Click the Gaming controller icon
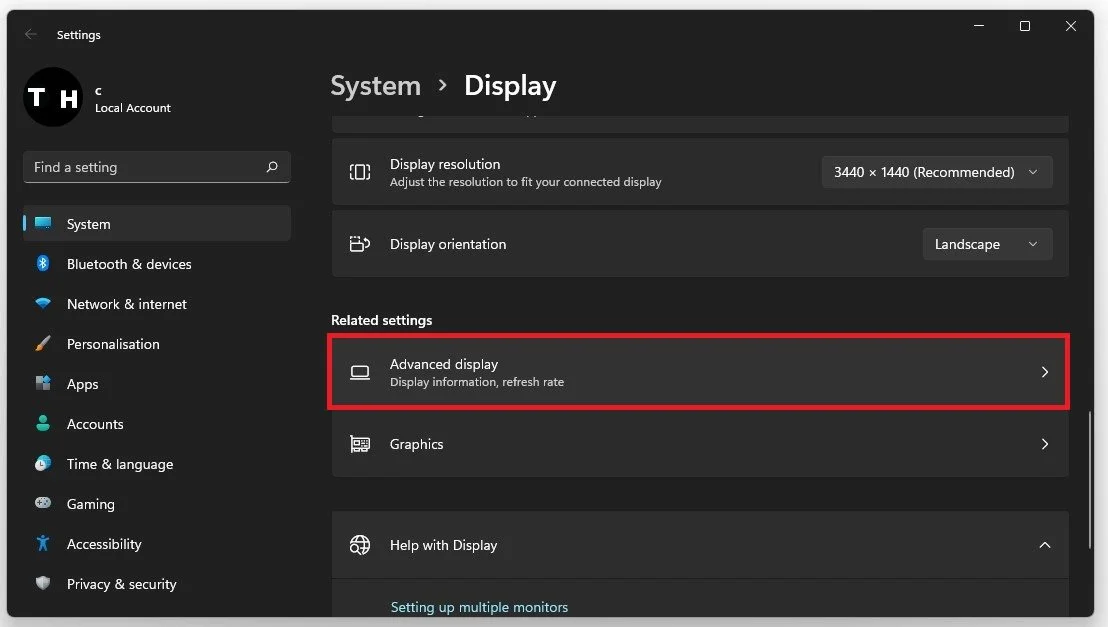This screenshot has height=627, width=1108. tap(43, 503)
